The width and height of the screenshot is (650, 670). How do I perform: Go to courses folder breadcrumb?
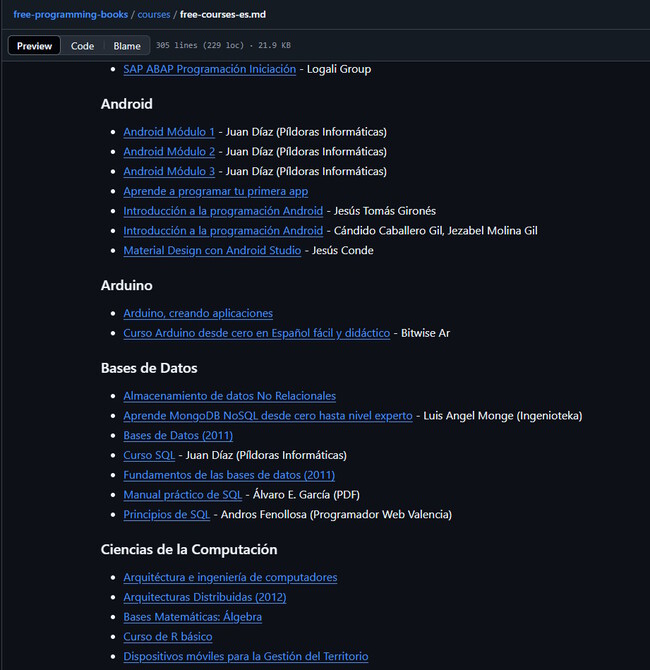point(154,15)
